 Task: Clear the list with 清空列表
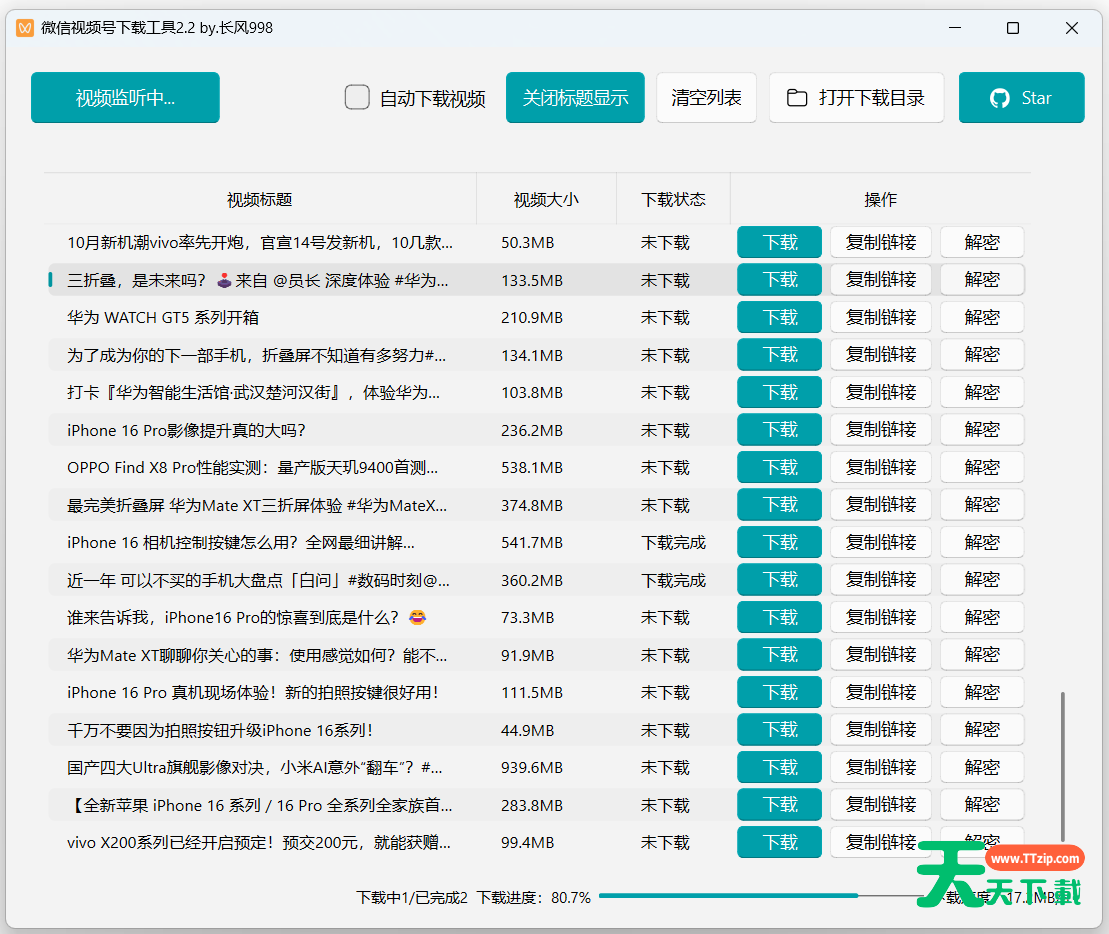(x=706, y=98)
